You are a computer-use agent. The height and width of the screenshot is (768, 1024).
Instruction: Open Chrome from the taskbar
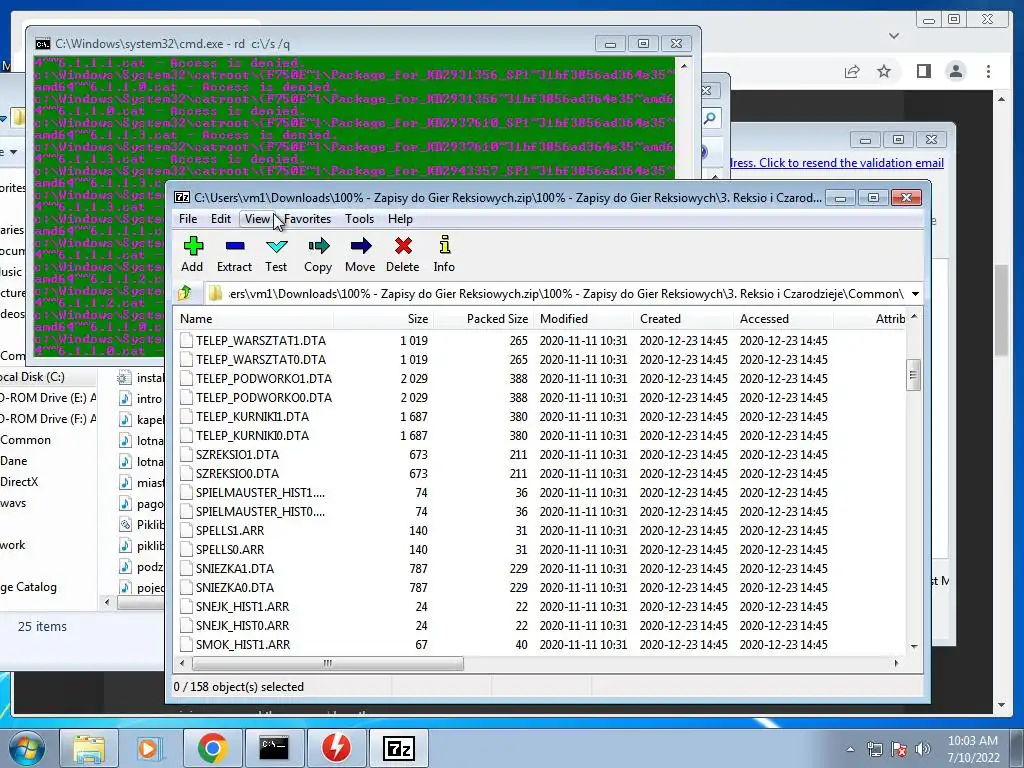213,748
